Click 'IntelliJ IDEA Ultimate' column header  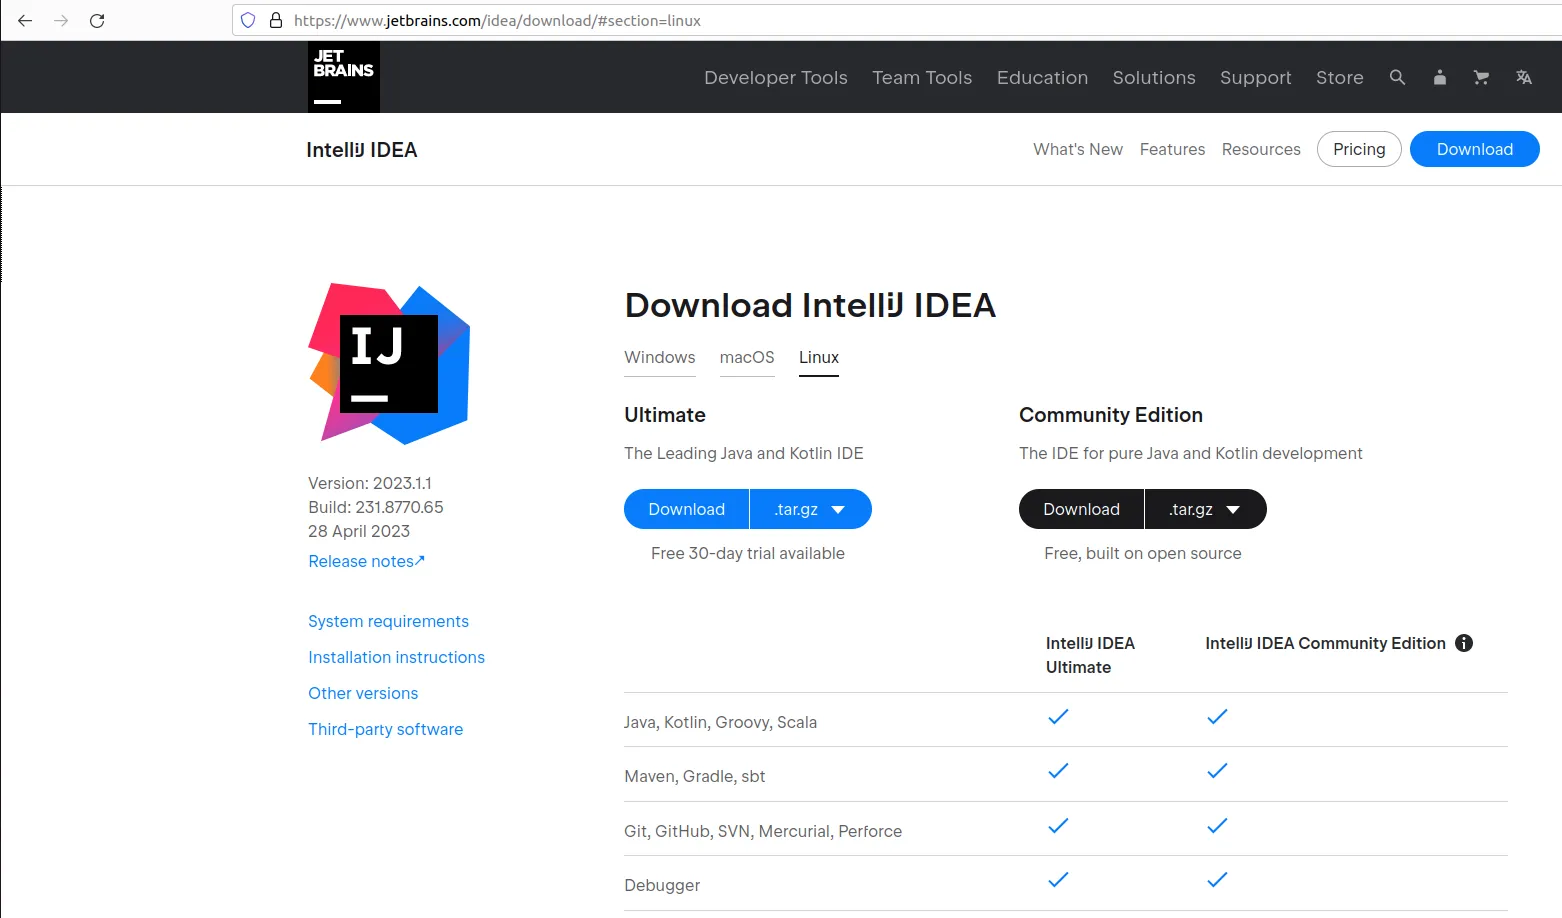coord(1090,655)
